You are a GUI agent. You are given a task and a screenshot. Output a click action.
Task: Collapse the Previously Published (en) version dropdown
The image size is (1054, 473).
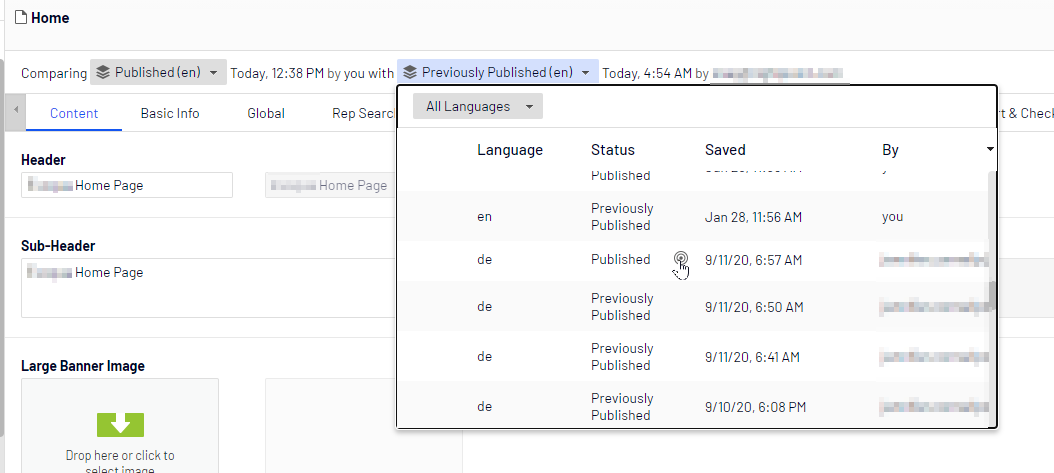[585, 73]
